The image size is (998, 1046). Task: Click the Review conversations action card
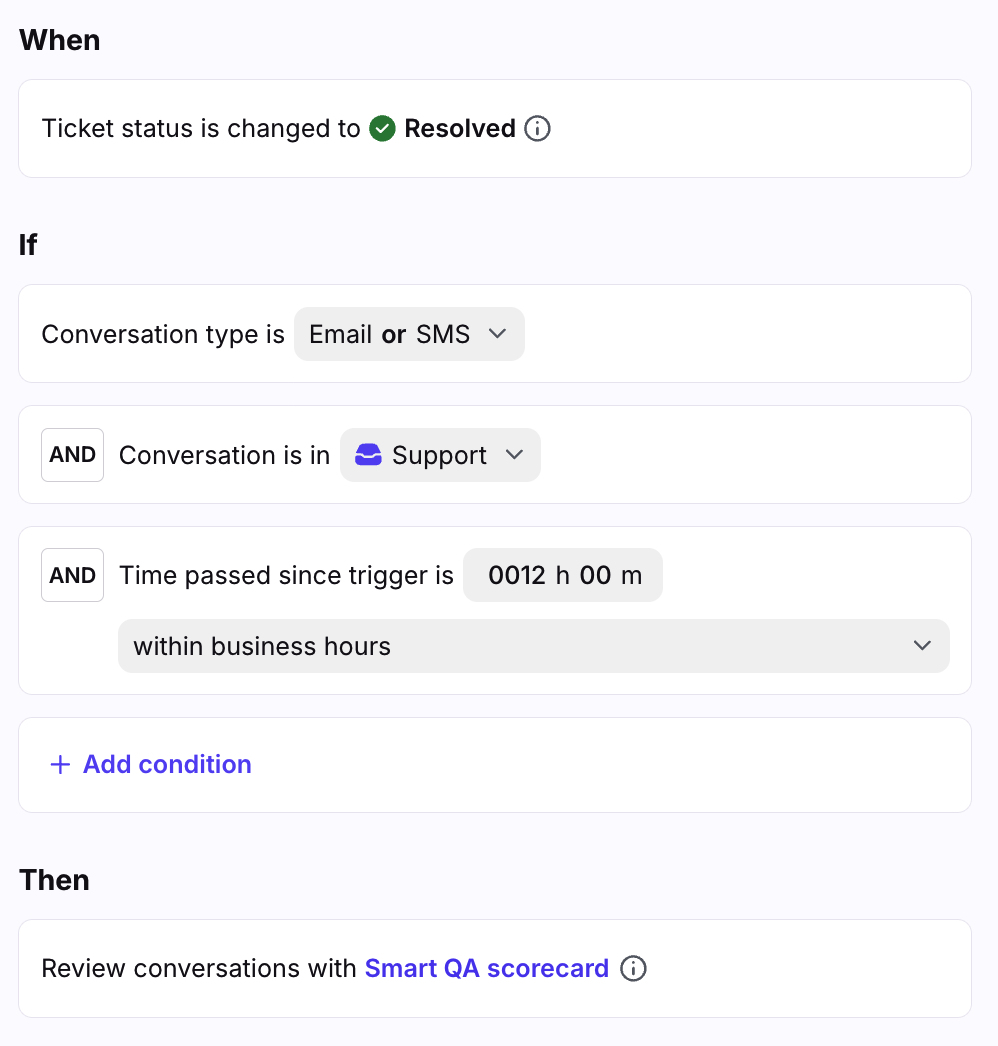[495, 969]
